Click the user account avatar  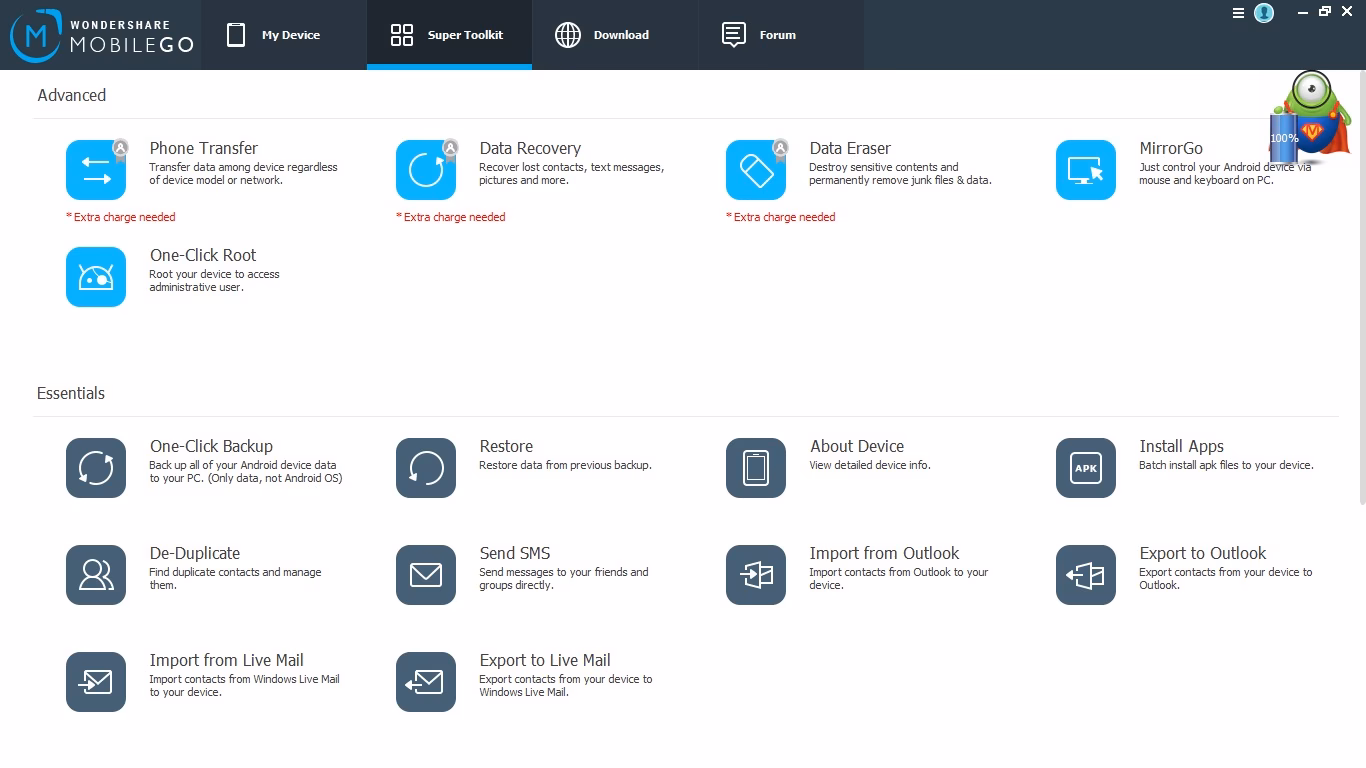pyautogui.click(x=1262, y=13)
